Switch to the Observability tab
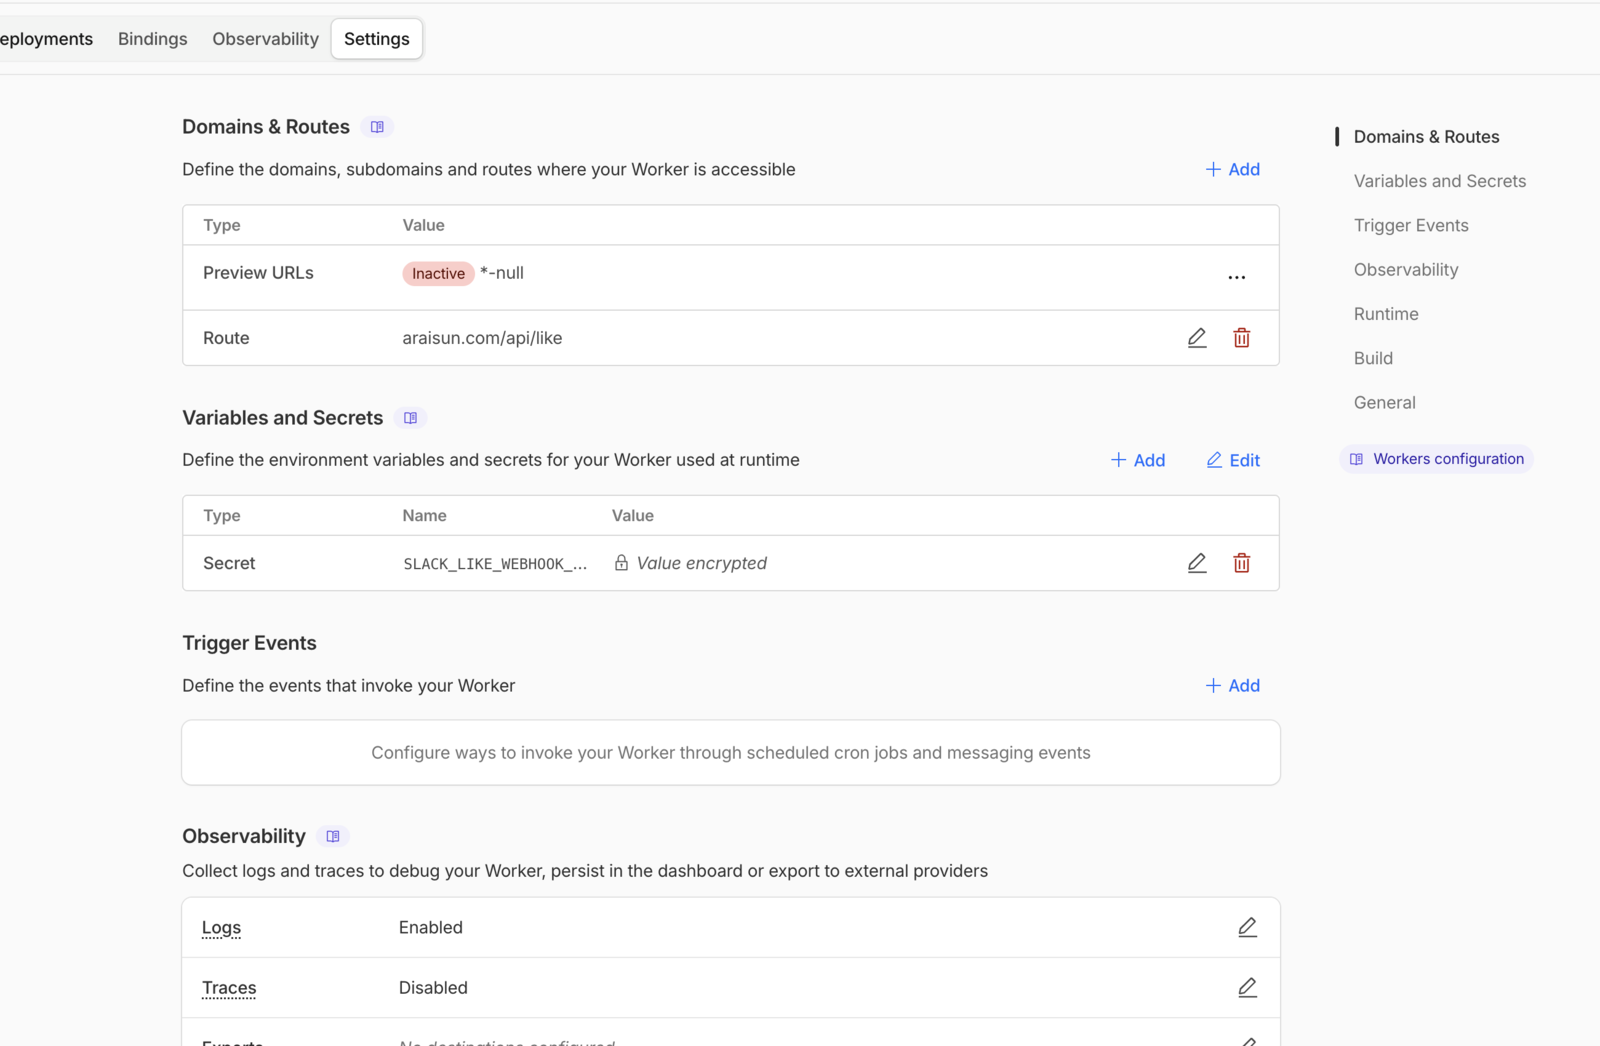The width and height of the screenshot is (1600, 1046). [265, 39]
